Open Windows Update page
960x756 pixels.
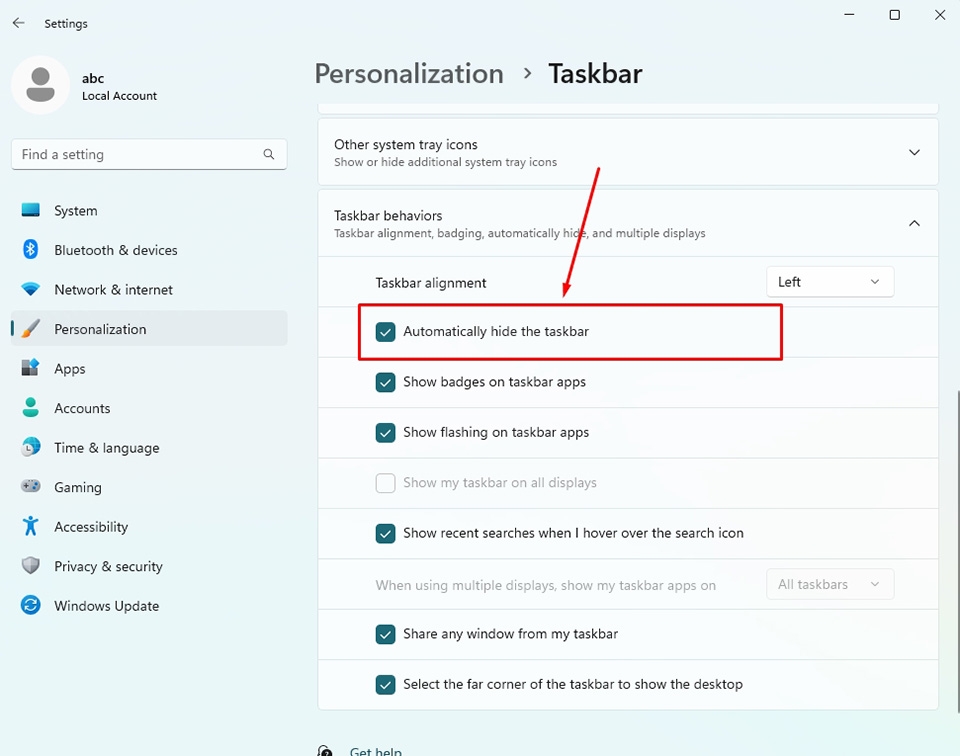click(x=149, y=605)
